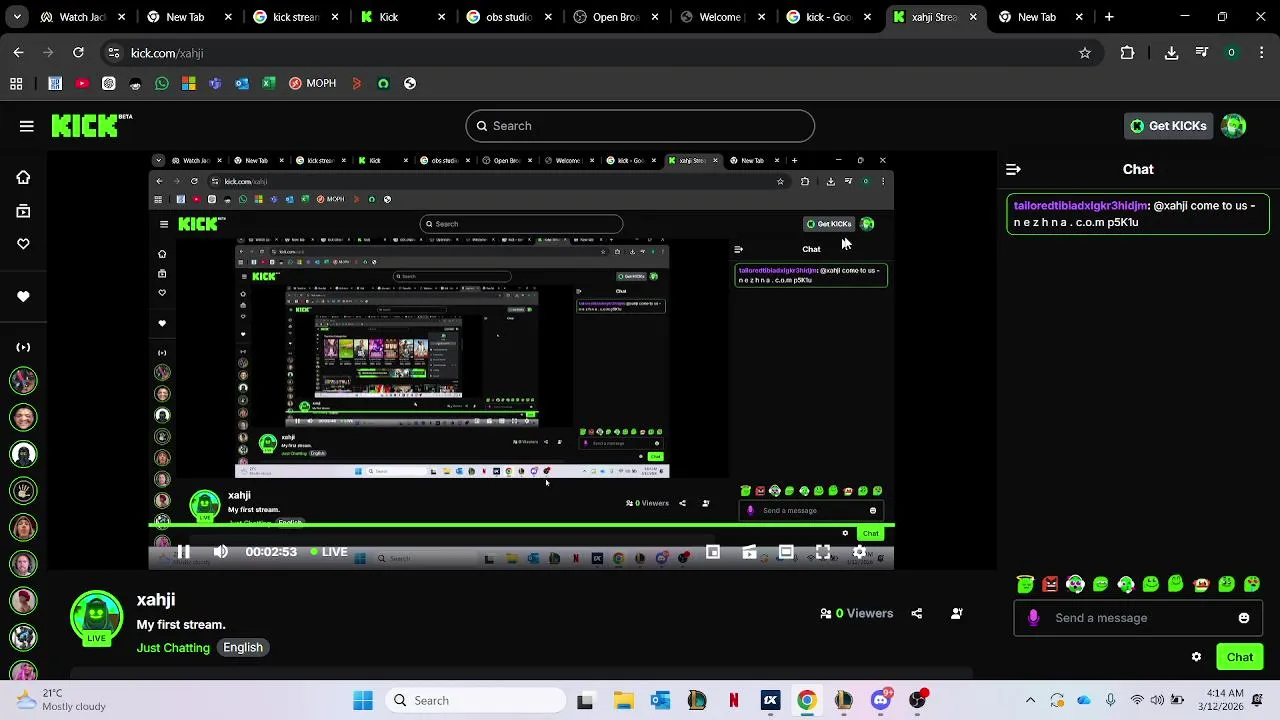Open Chrome extensions puzzle icon

1128,53
